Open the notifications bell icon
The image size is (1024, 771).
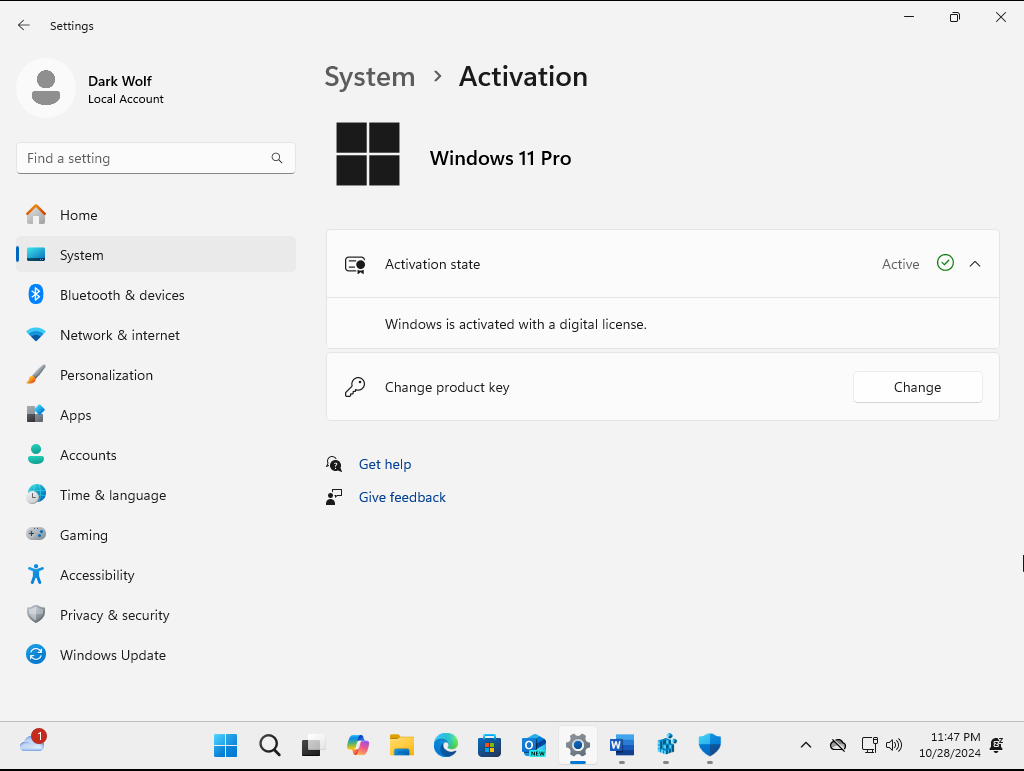coord(997,745)
